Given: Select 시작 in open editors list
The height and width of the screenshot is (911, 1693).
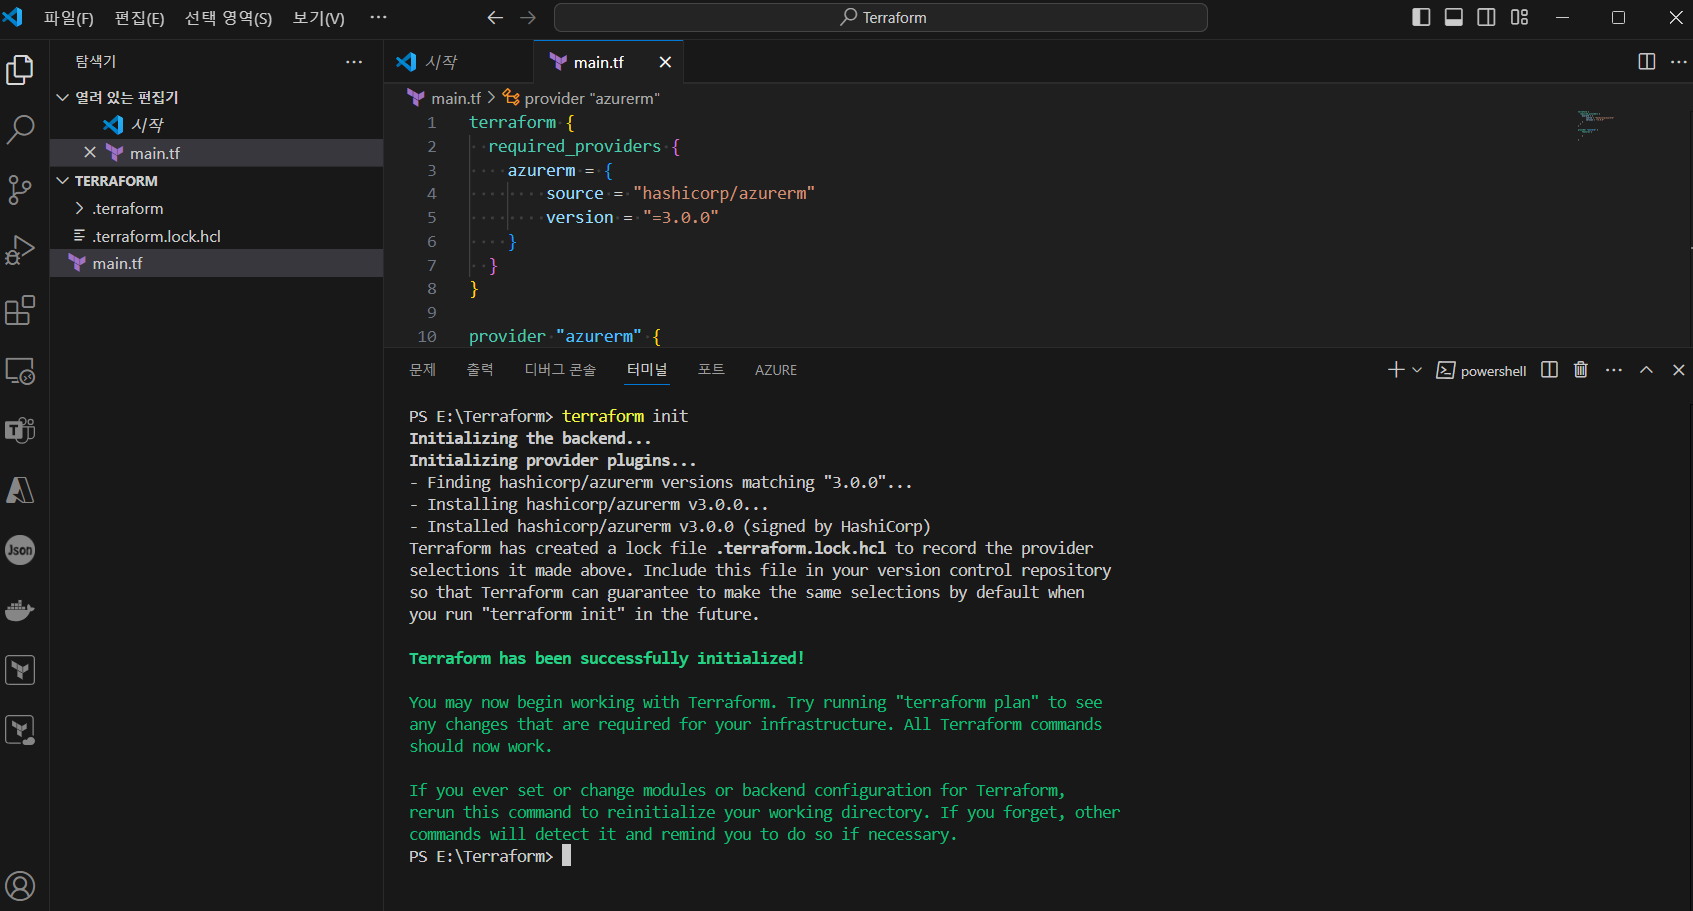Looking at the screenshot, I should click(x=216, y=125).
